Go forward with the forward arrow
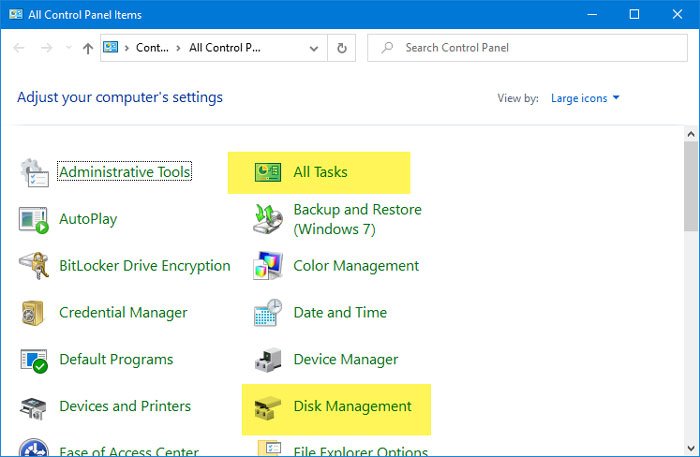The image size is (700, 457). click(46, 48)
